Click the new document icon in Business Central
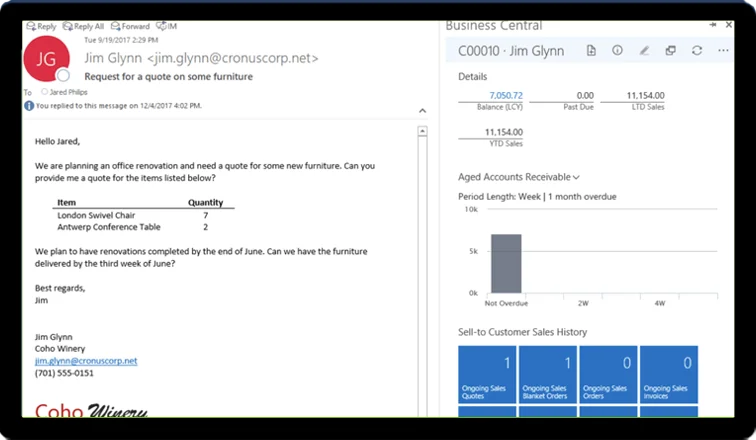The height and width of the screenshot is (440, 756). tap(592, 50)
